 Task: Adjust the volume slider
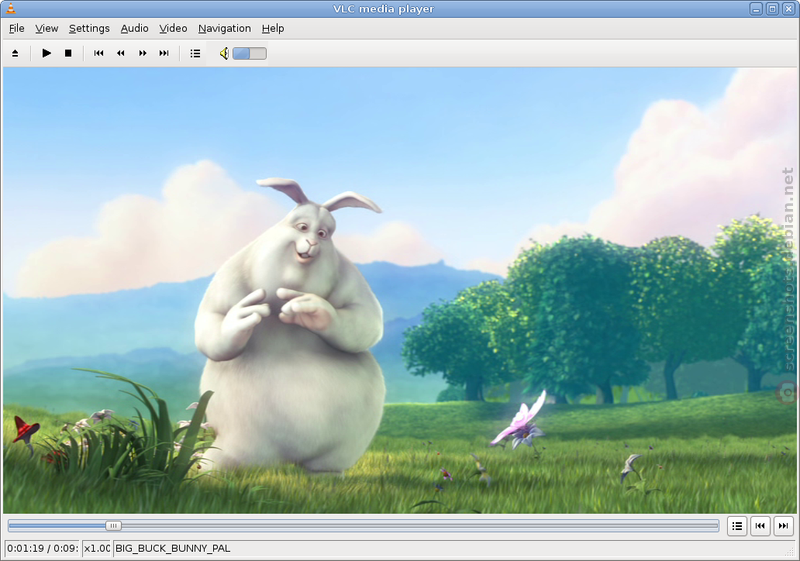pos(249,53)
